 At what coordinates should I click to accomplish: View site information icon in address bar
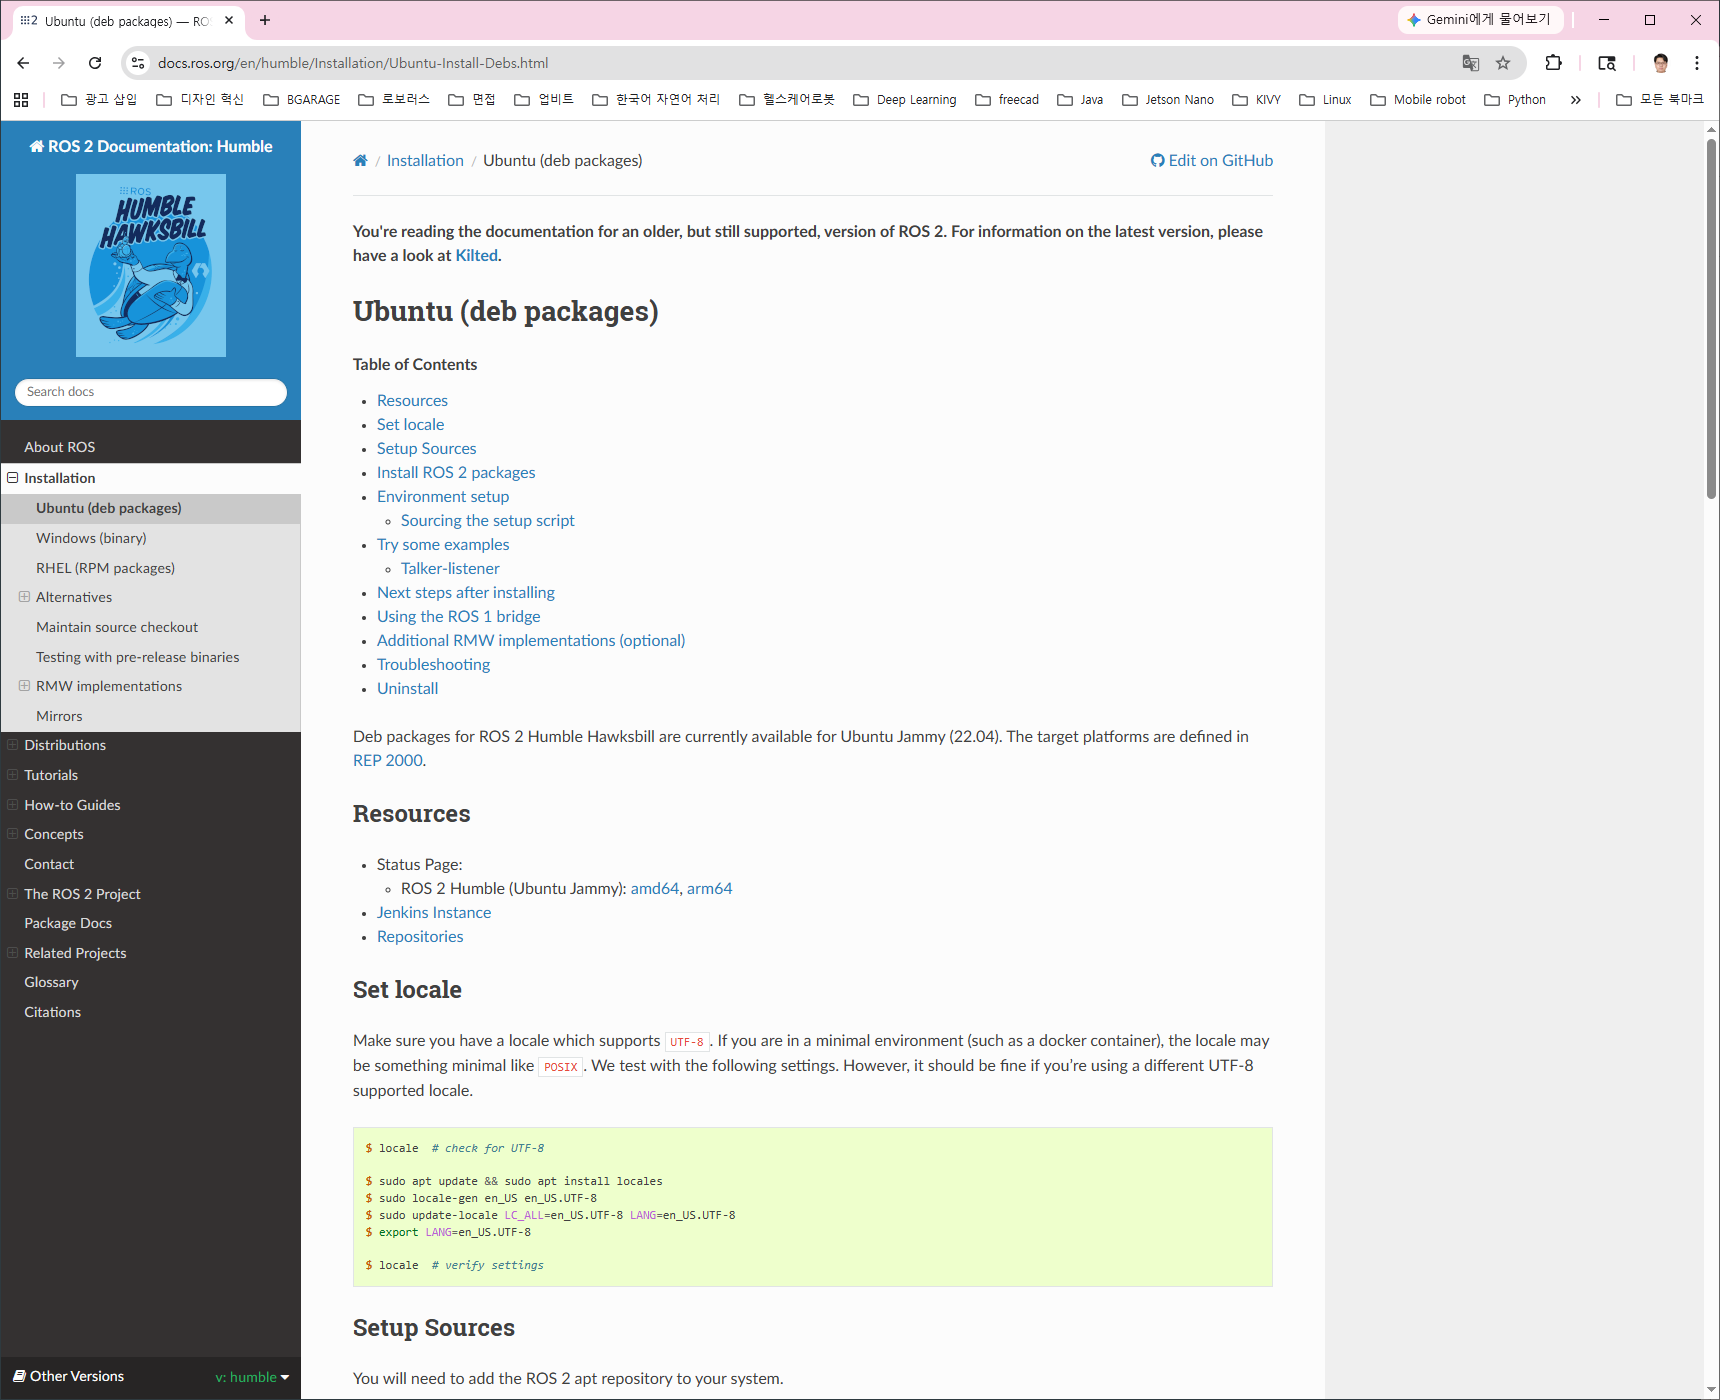138,63
